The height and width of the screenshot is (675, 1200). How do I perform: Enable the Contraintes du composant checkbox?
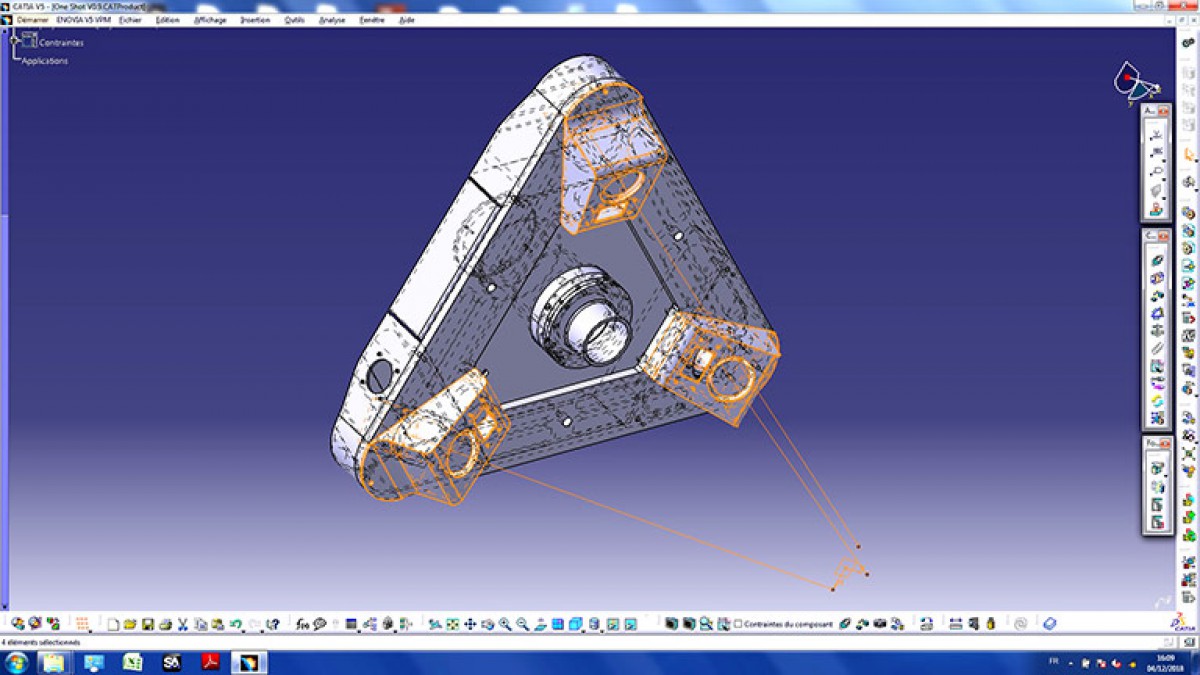[x=737, y=623]
